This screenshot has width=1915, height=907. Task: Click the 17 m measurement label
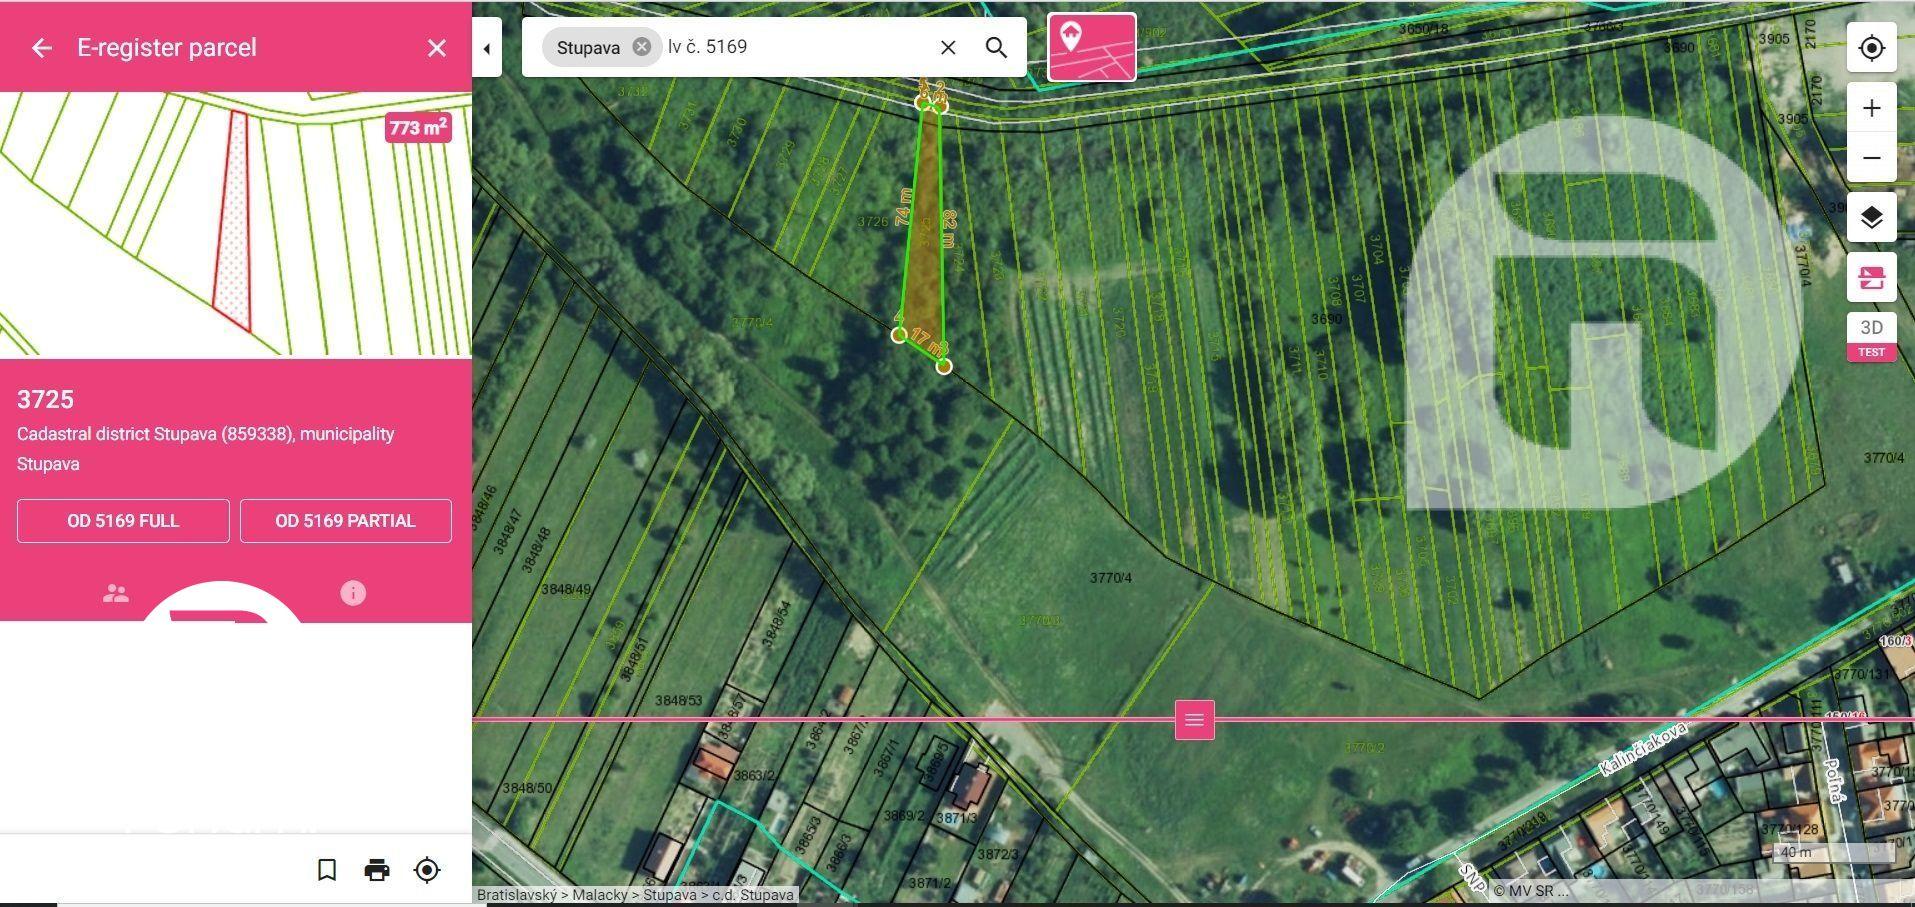click(927, 343)
